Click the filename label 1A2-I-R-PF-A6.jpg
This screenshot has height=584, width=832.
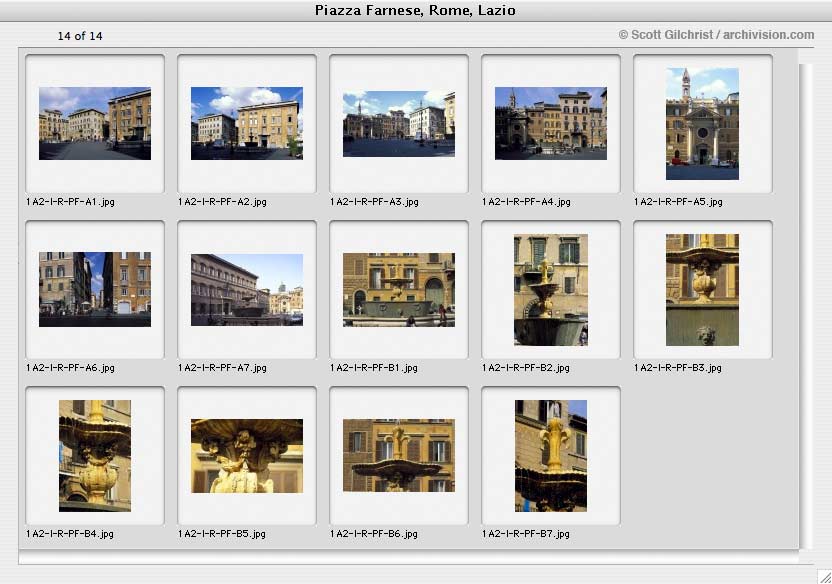(x=70, y=368)
